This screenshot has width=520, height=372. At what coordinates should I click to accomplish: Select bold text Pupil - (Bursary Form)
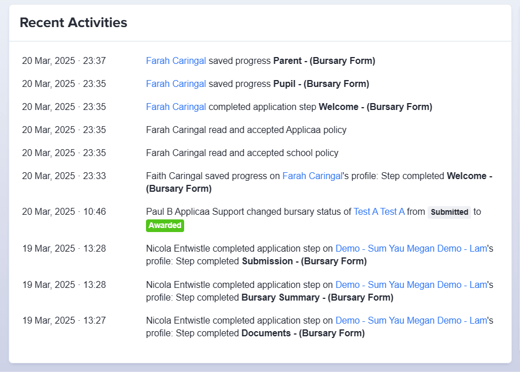321,84
